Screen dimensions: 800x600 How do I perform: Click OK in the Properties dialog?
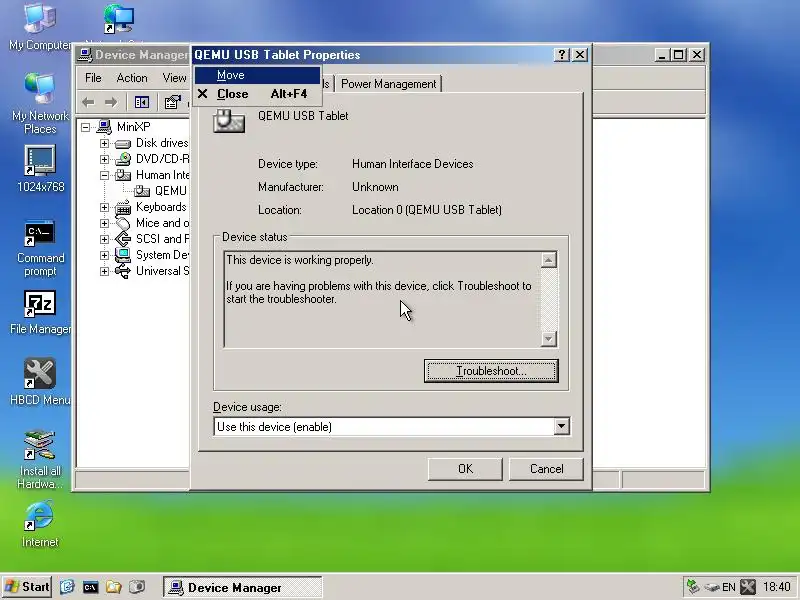465,469
